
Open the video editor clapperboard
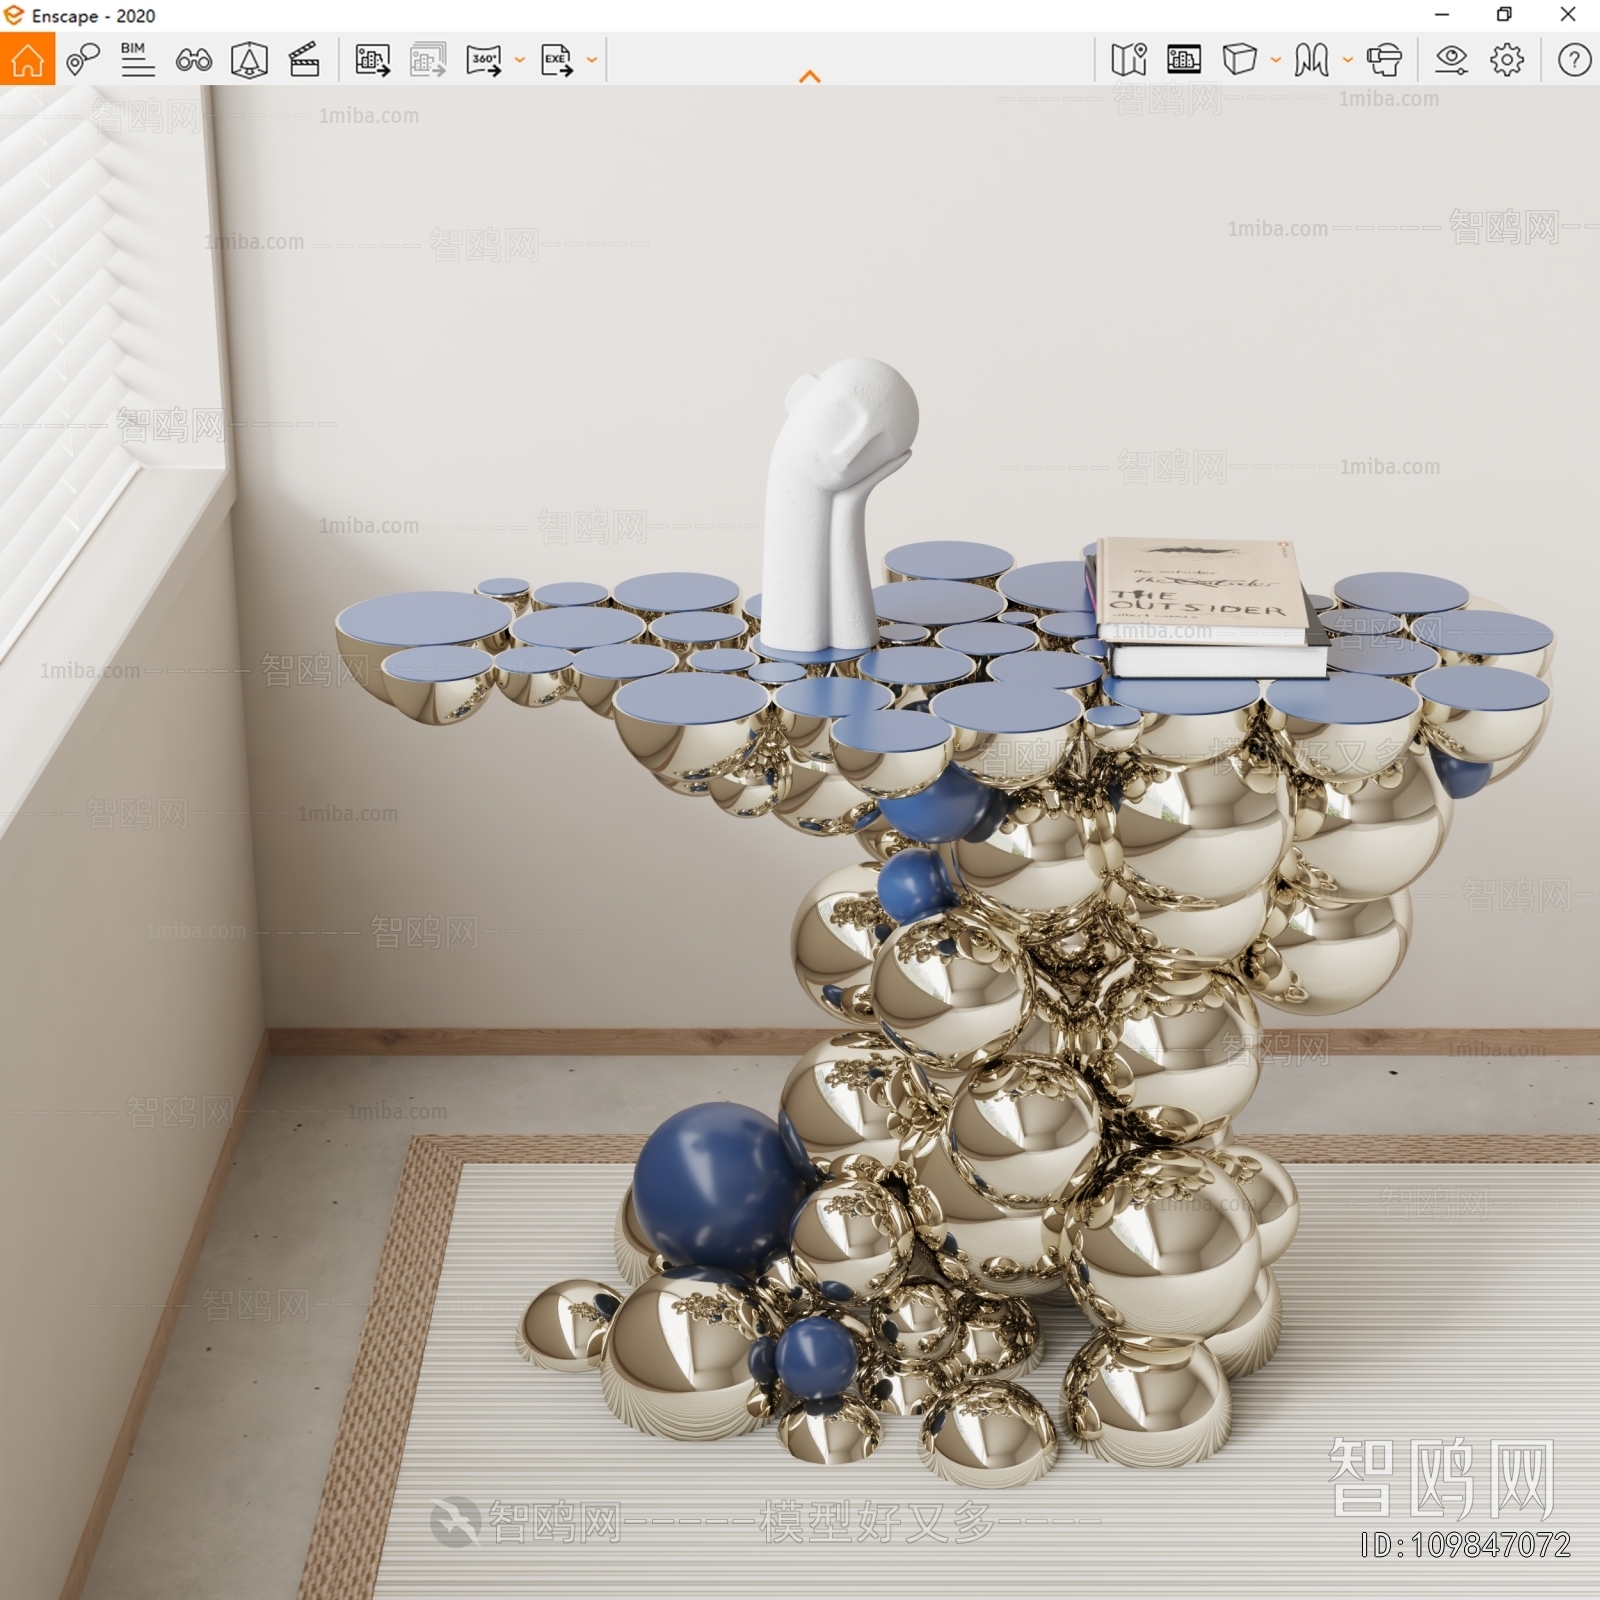click(304, 60)
